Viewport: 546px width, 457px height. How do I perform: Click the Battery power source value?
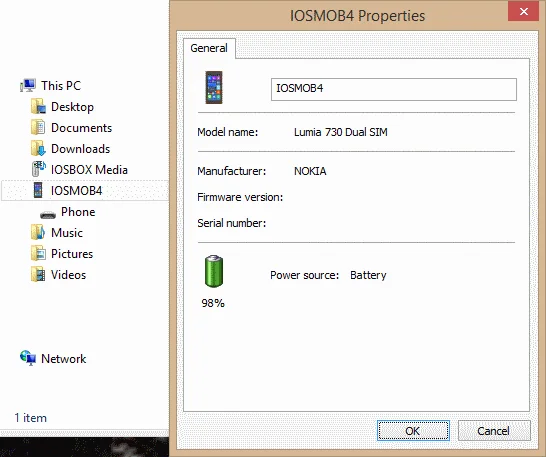point(368,275)
